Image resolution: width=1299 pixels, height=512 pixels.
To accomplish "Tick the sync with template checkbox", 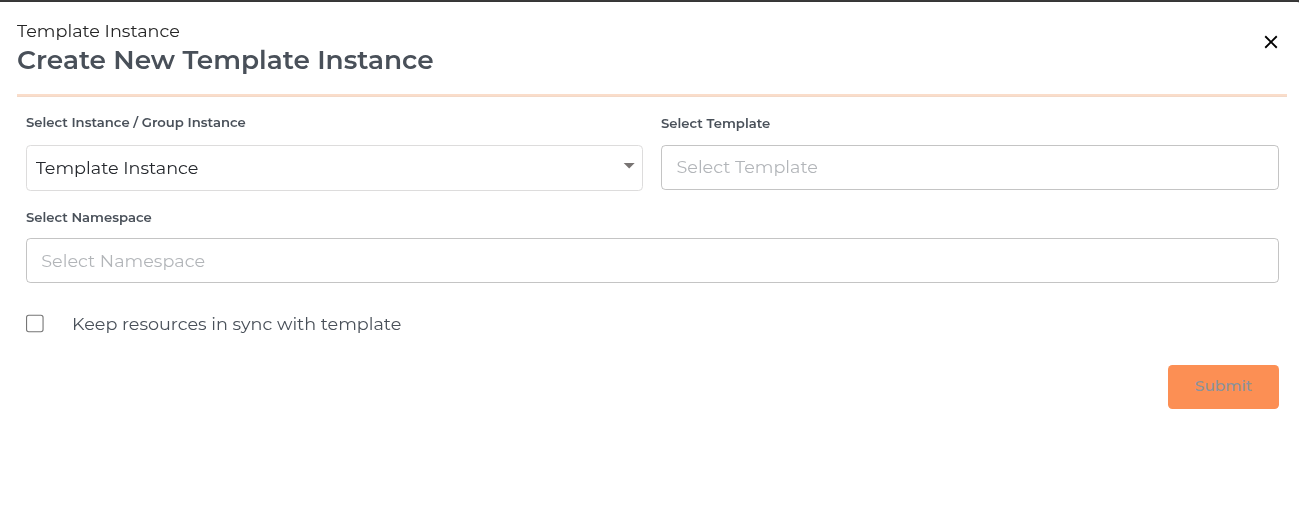I will (x=35, y=323).
